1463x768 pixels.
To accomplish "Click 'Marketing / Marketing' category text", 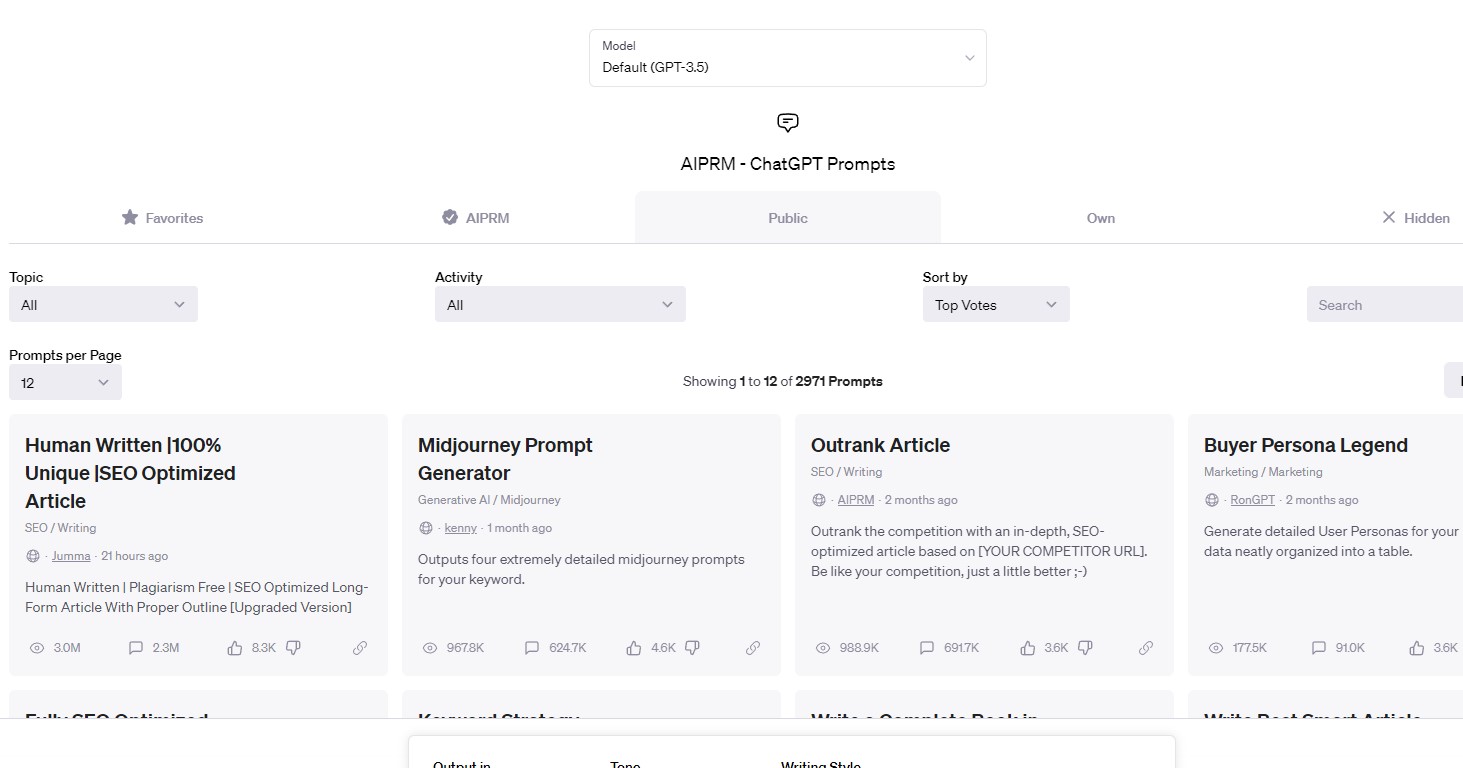I will click(x=1263, y=472).
